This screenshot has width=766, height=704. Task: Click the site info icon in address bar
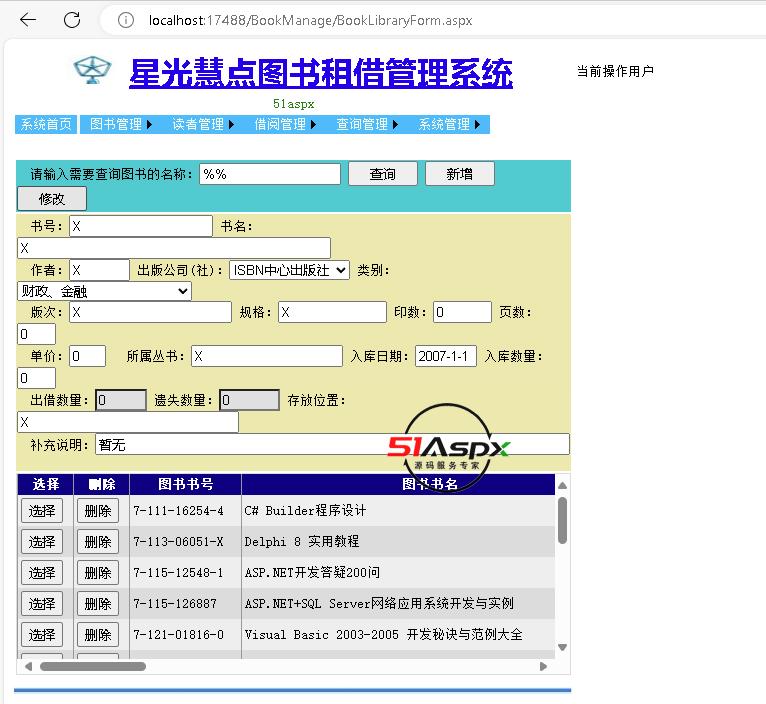126,20
